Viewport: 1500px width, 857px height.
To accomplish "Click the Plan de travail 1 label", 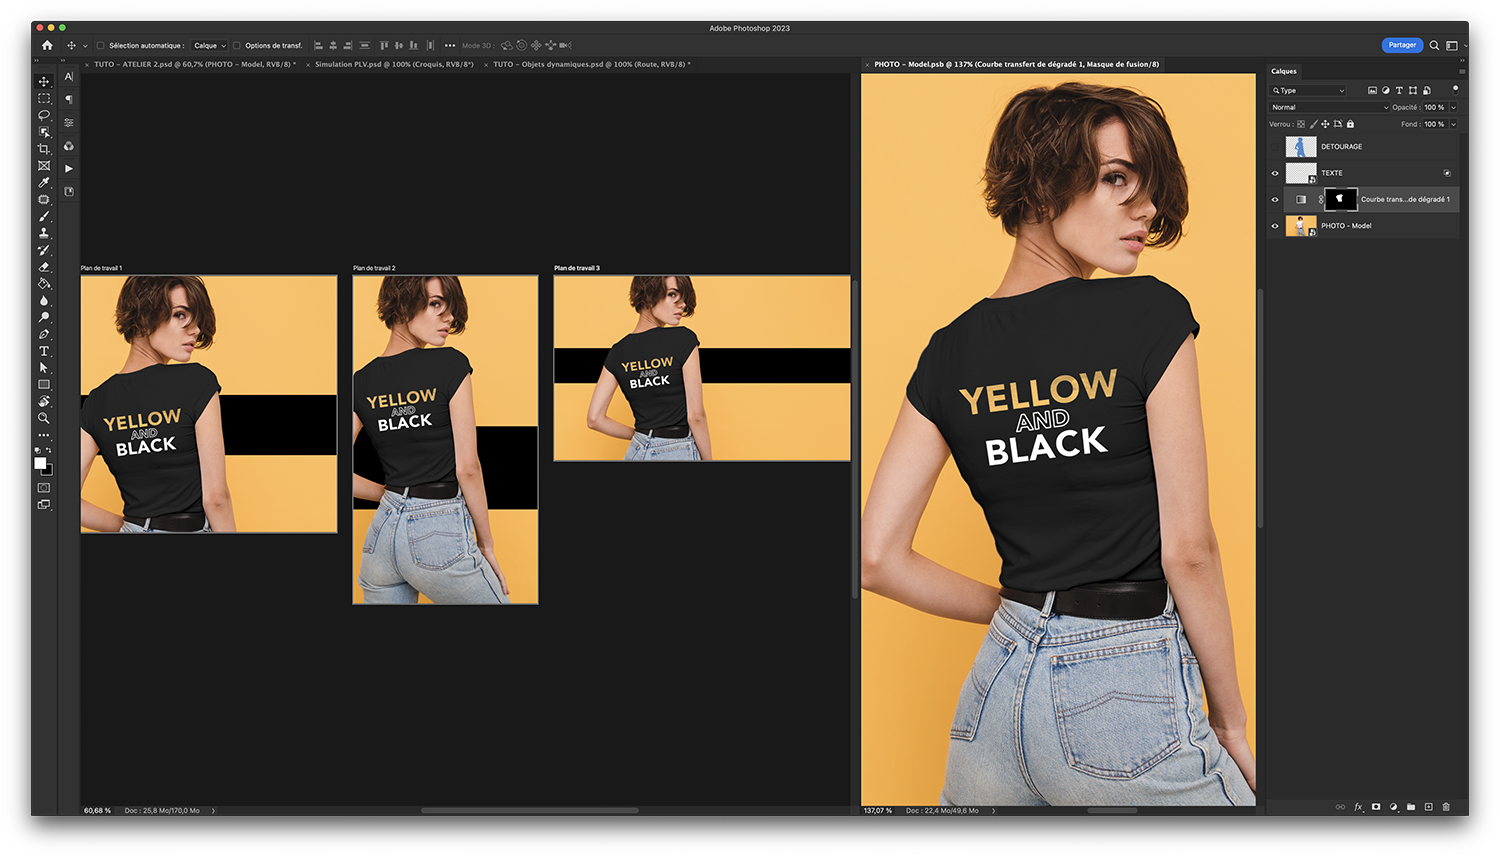I will (101, 268).
